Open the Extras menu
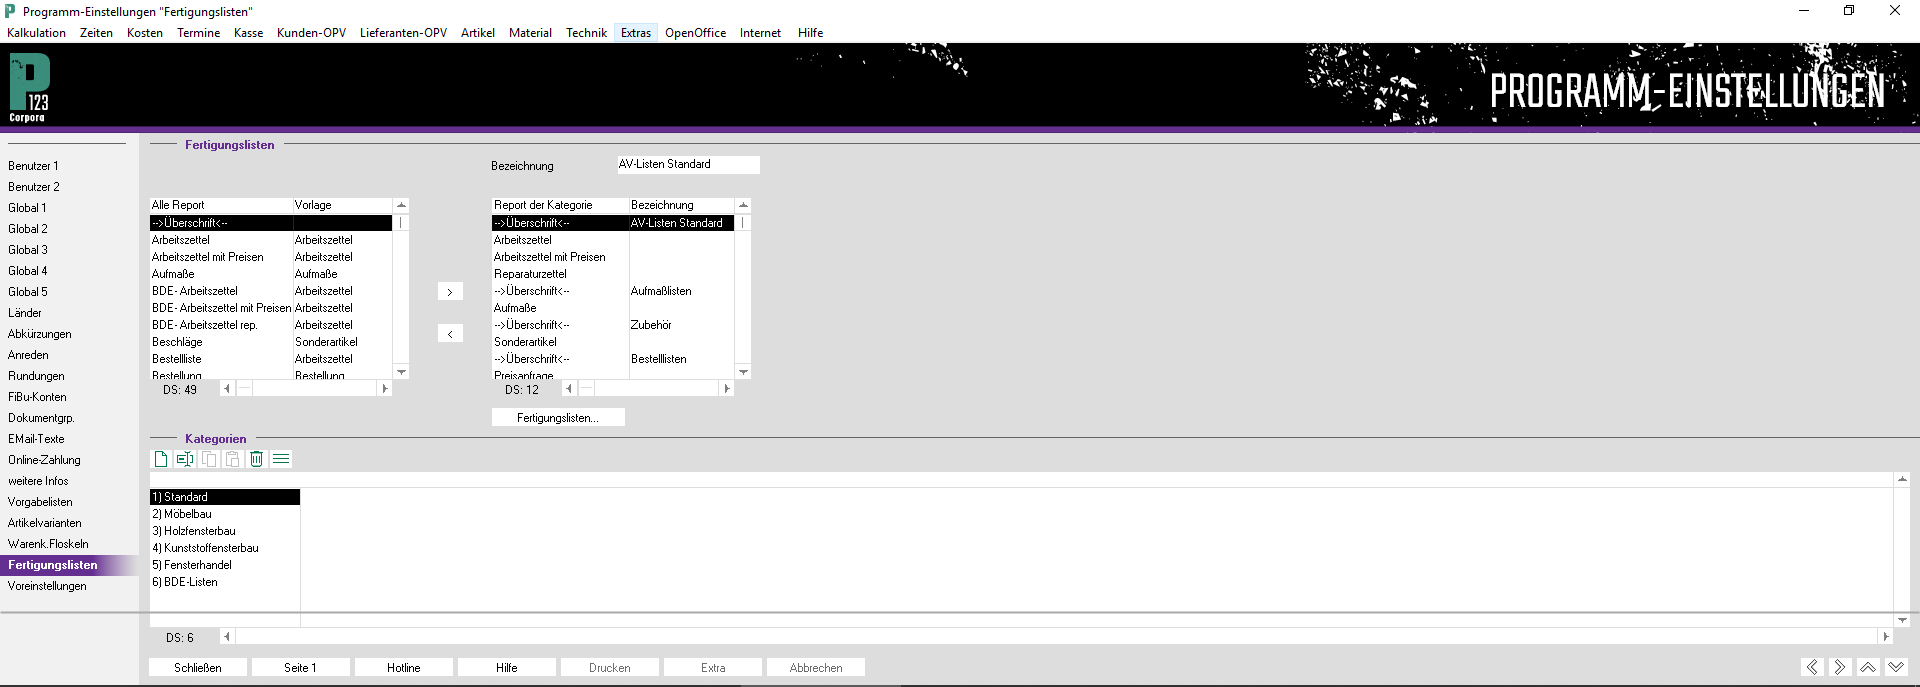1920x687 pixels. tap(636, 33)
